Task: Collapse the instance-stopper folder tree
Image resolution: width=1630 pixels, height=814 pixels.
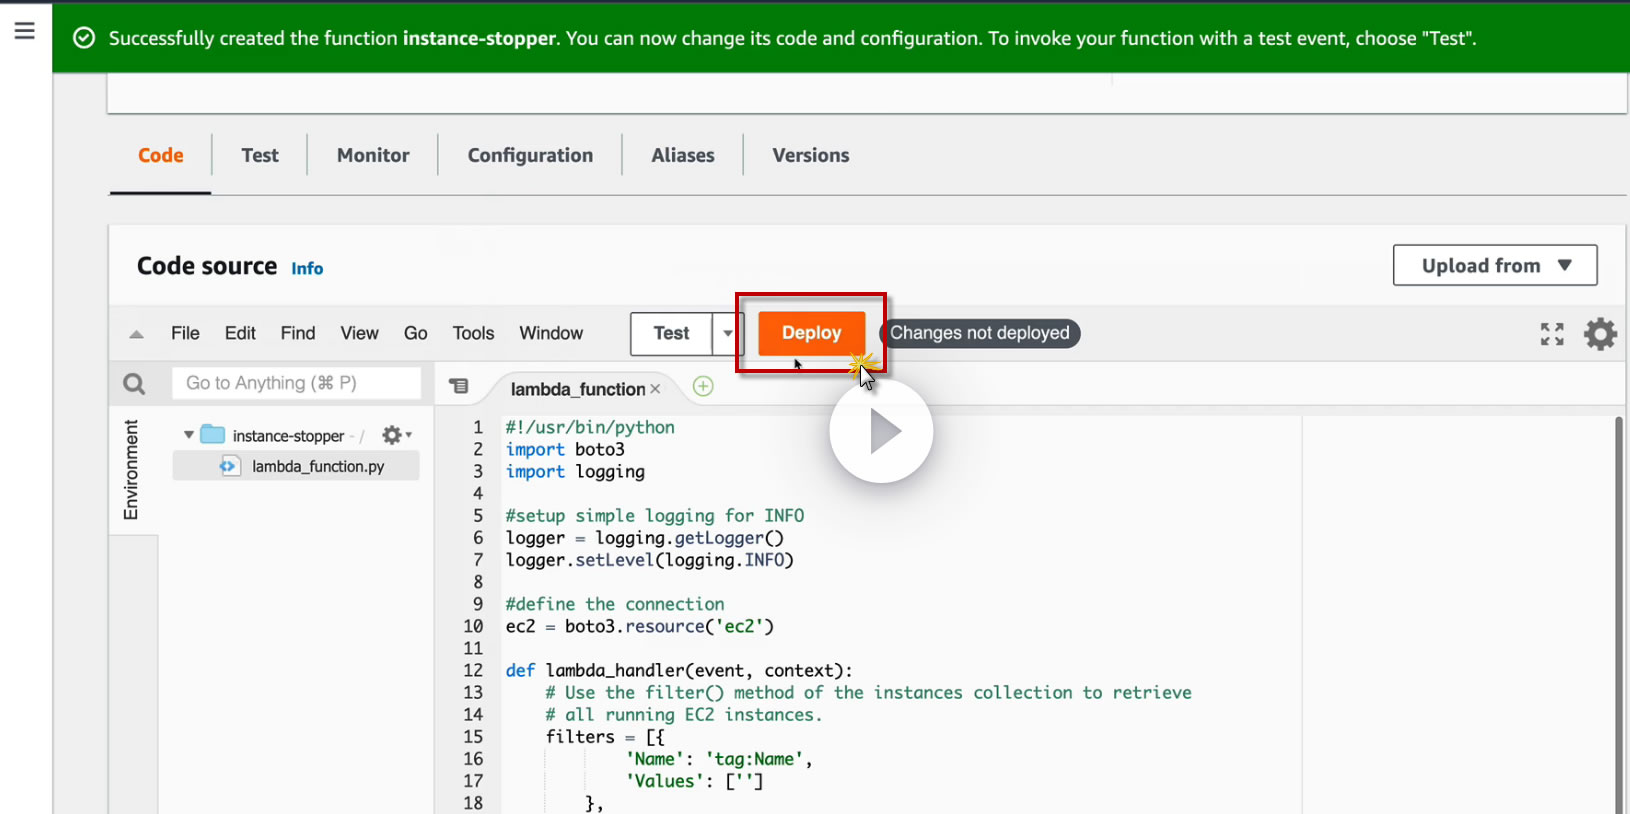Action: pos(188,435)
